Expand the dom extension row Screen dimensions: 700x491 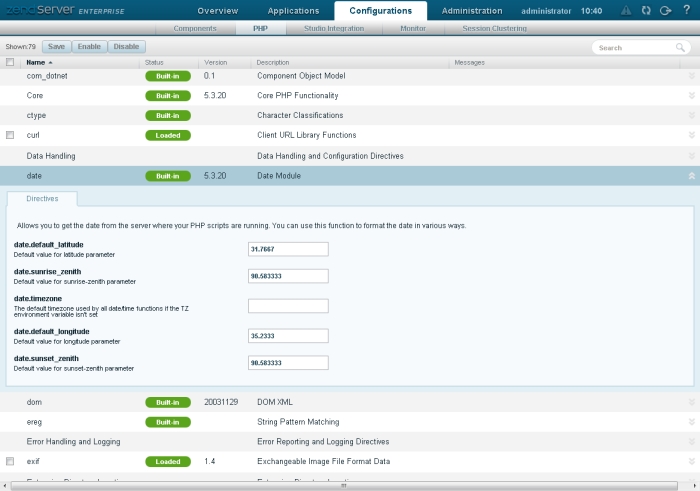click(691, 402)
